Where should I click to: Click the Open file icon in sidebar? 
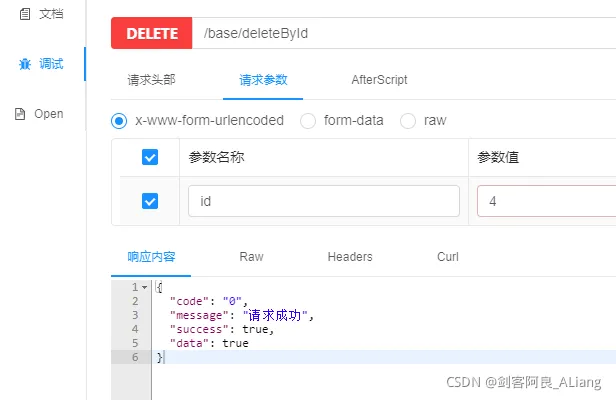click(x=20, y=114)
